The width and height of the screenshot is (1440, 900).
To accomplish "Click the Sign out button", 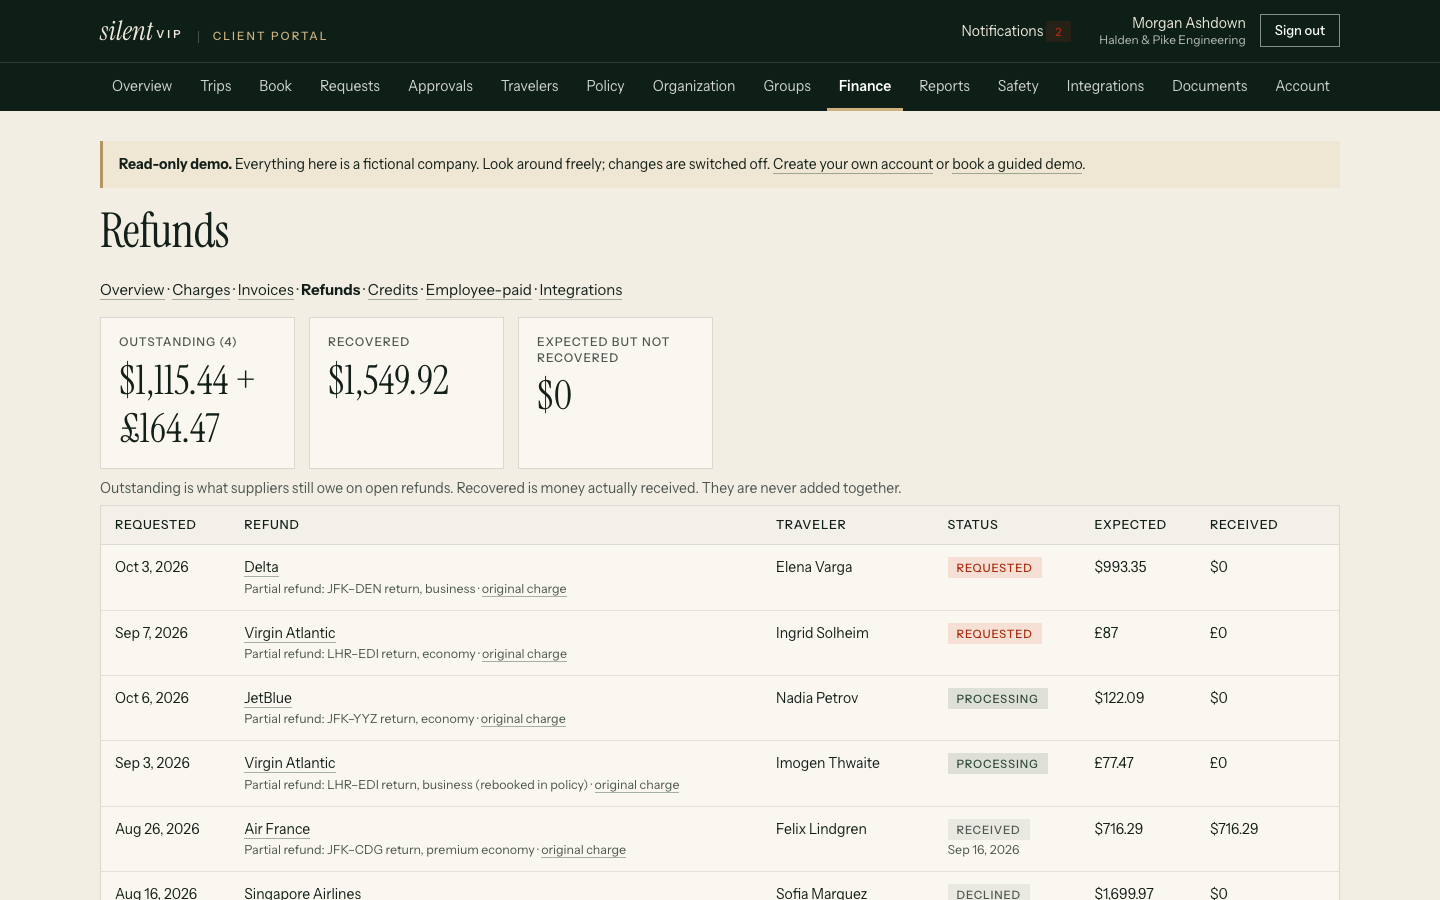I will pyautogui.click(x=1299, y=31).
